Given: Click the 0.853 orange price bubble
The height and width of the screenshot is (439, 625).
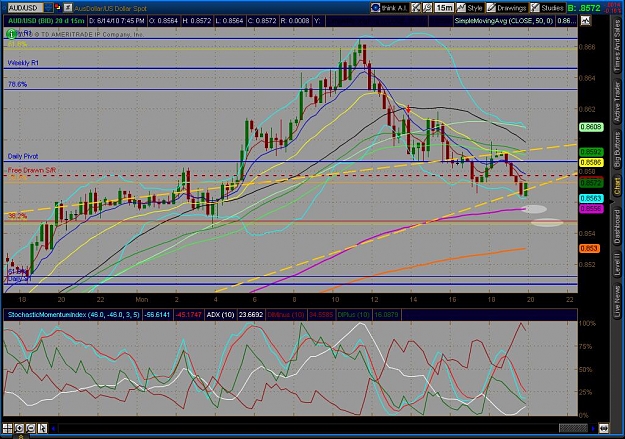Looking at the screenshot, I should click(589, 248).
